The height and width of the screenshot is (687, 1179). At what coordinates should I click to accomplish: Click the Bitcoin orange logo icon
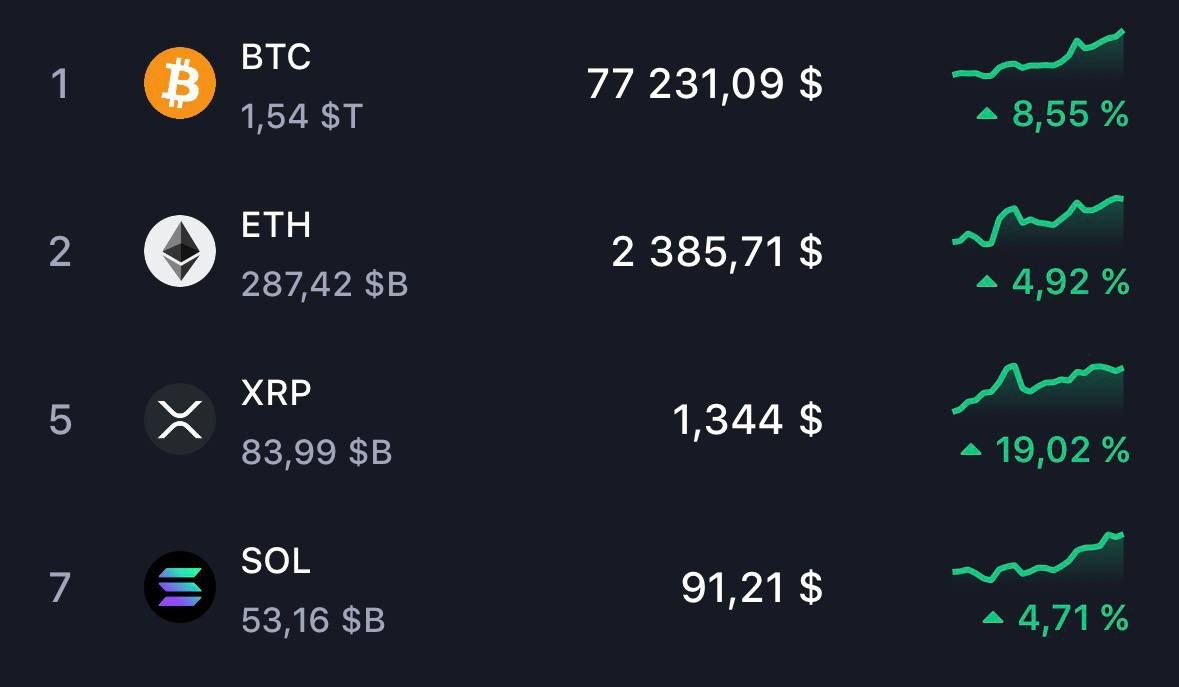point(180,83)
